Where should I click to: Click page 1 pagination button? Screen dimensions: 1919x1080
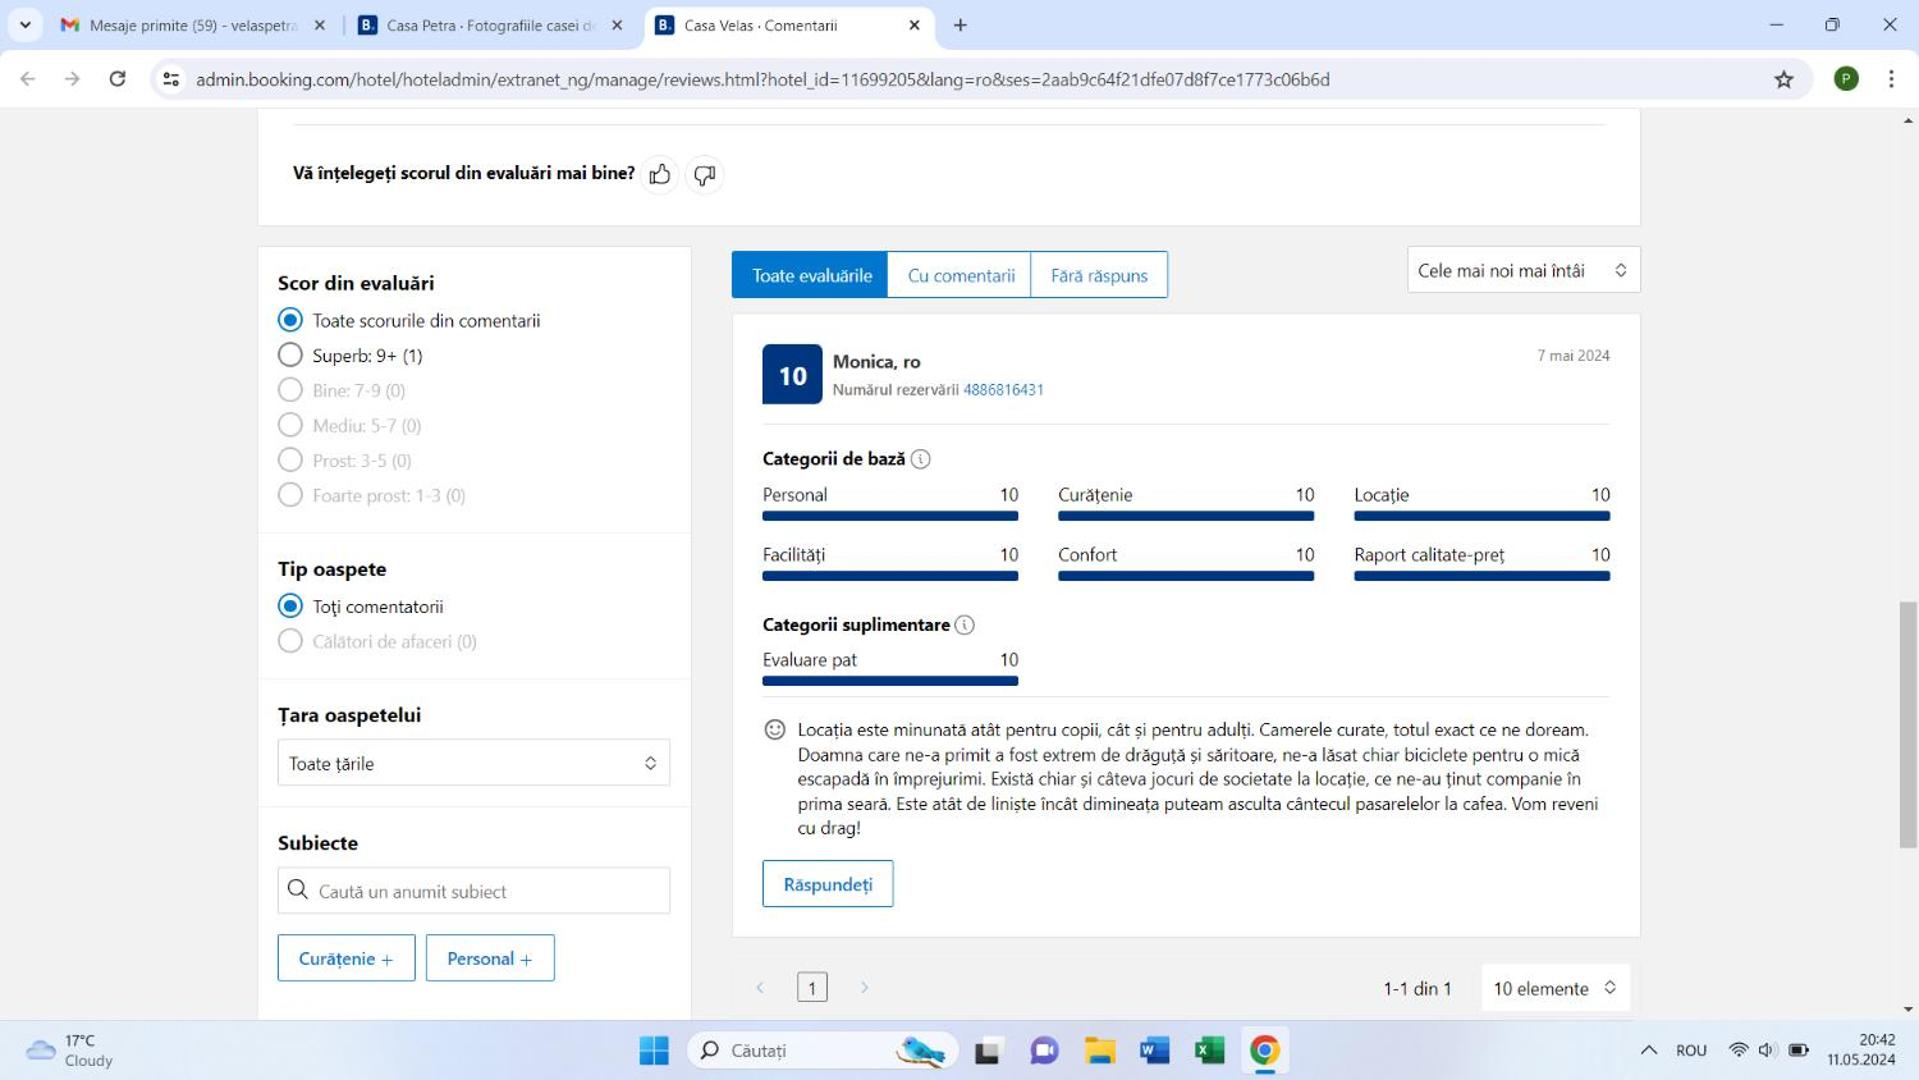pyautogui.click(x=811, y=988)
